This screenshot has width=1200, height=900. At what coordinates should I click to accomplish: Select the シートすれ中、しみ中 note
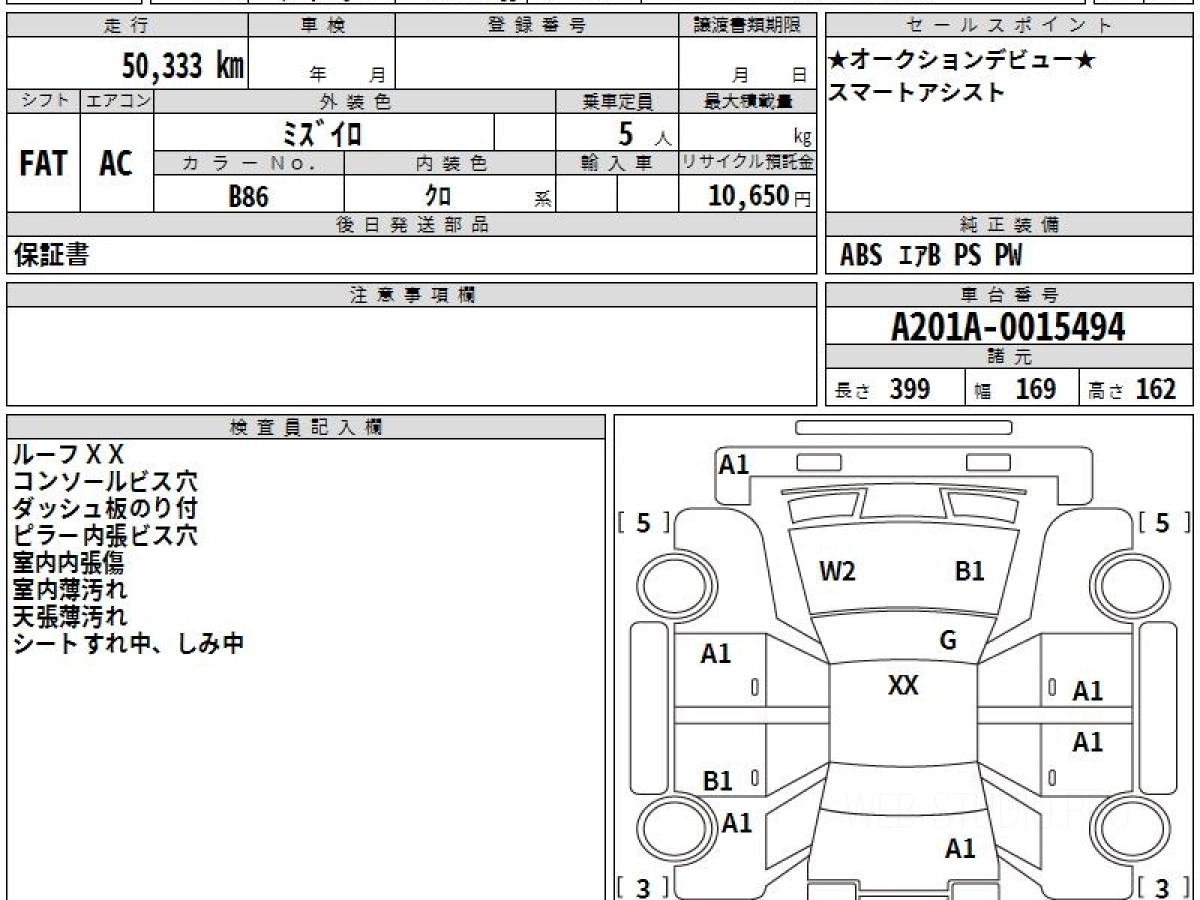pos(129,644)
